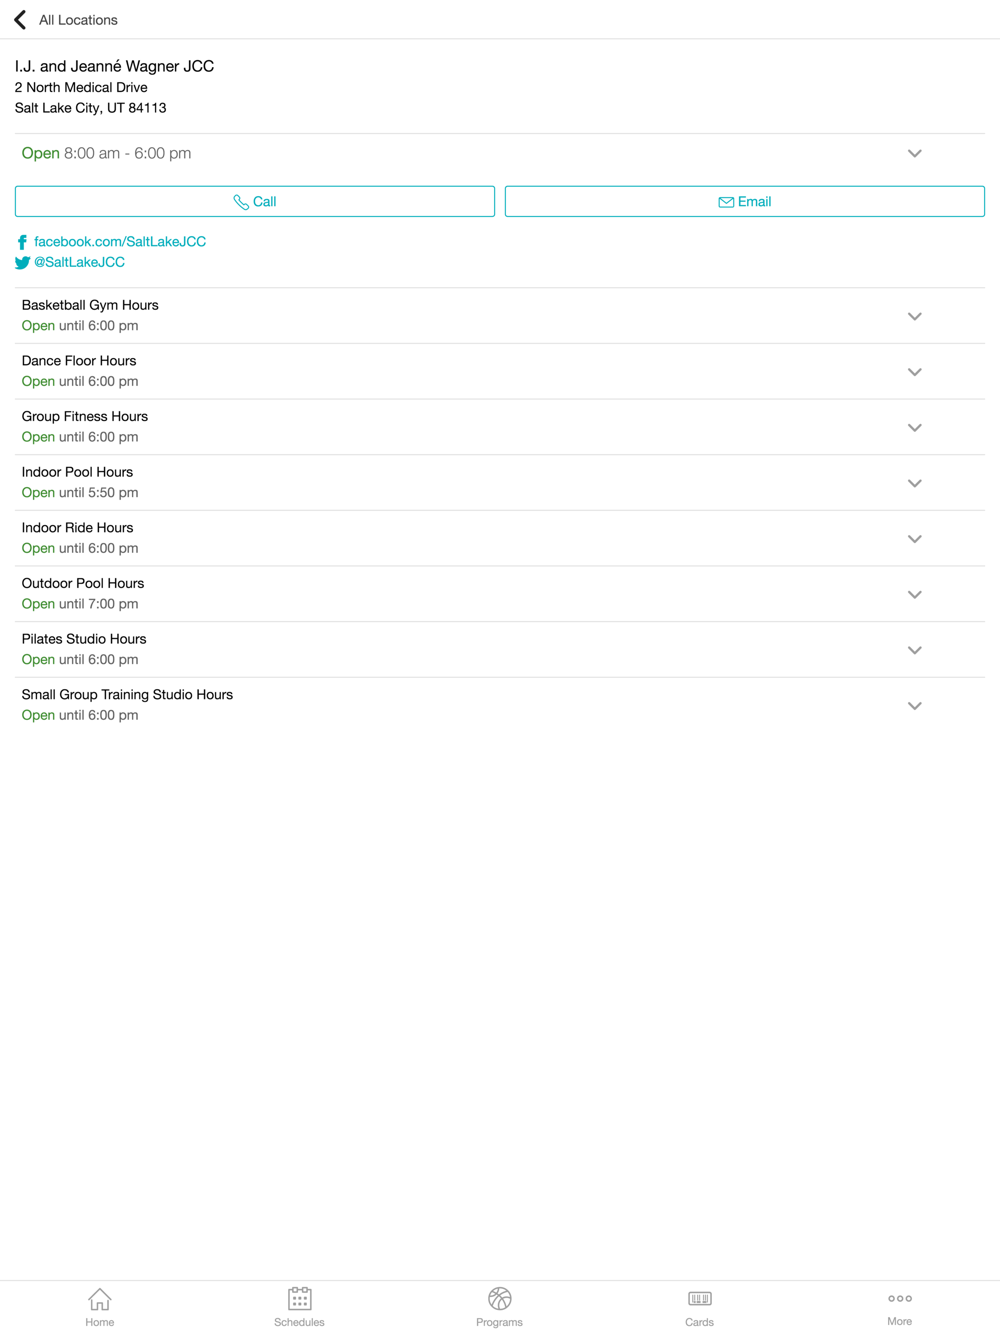Viewport: 1000px width, 1334px height.
Task: Expand Outdoor Pool Hours chevron
Action: (914, 594)
